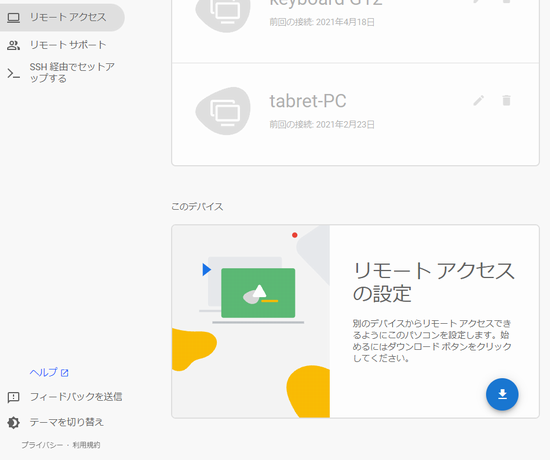The image size is (550, 460).
Task: Click the terminal prompt icon for SSH setup
Action: (x=13, y=73)
